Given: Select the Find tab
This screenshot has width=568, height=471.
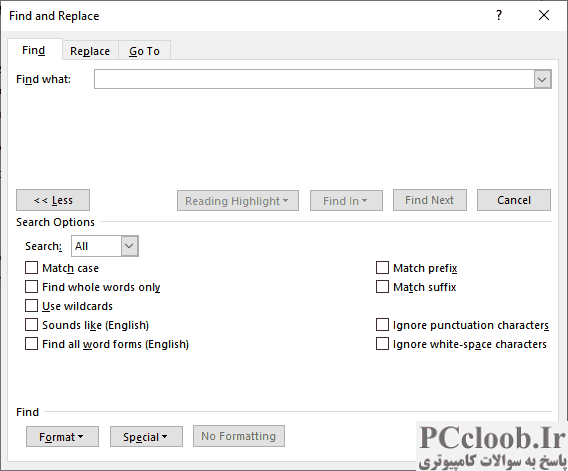Looking at the screenshot, I should pyautogui.click(x=34, y=50).
